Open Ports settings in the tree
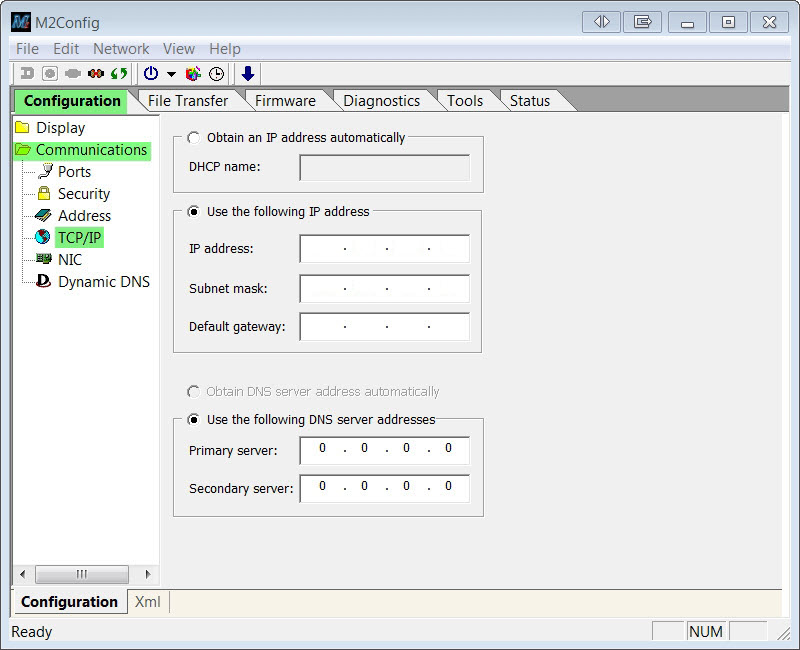 tap(74, 172)
